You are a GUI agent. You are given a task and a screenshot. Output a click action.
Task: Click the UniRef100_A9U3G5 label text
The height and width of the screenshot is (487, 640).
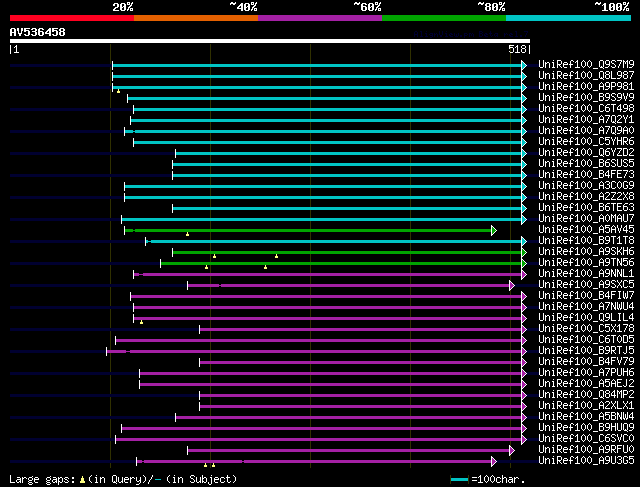[x=586, y=461]
